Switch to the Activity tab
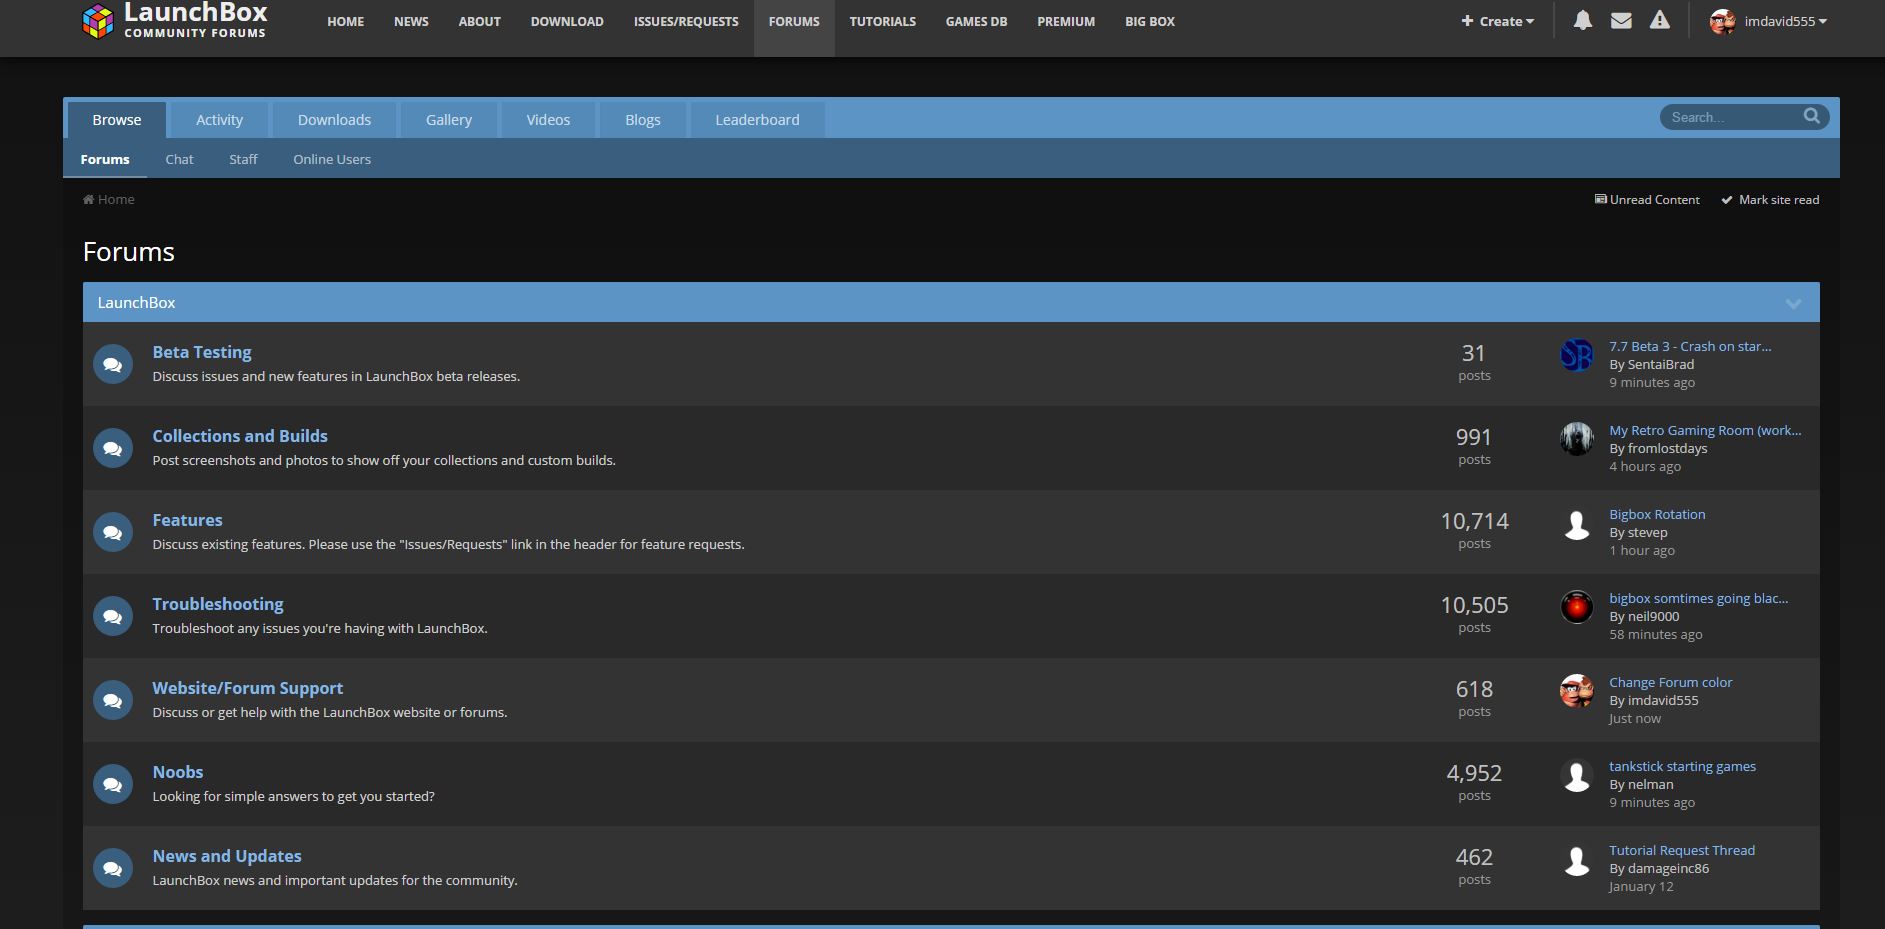1885x929 pixels. coord(219,120)
